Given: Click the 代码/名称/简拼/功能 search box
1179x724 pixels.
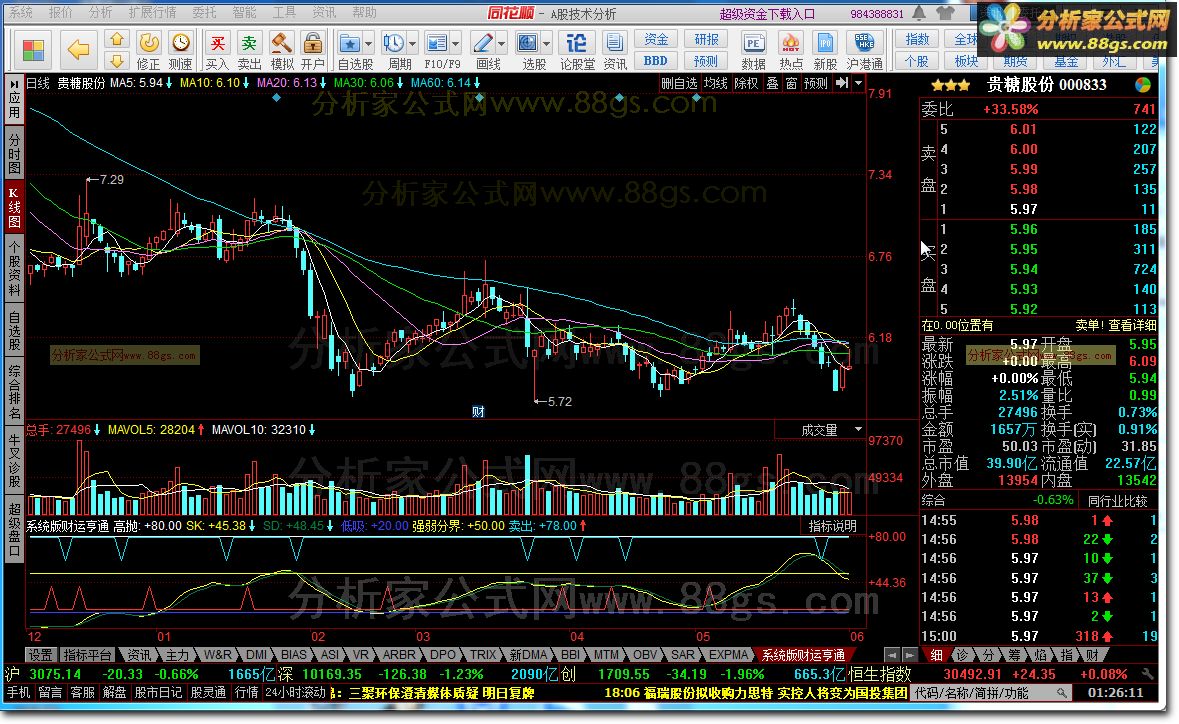Looking at the screenshot, I should pos(990,692).
